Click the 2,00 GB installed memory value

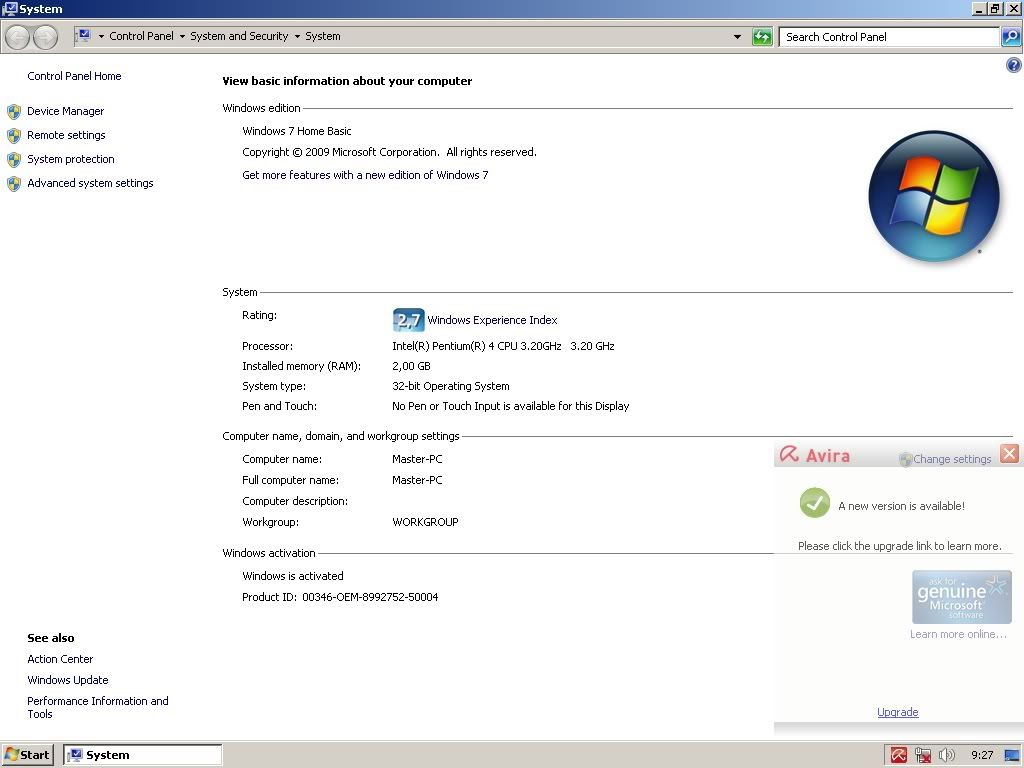411,366
